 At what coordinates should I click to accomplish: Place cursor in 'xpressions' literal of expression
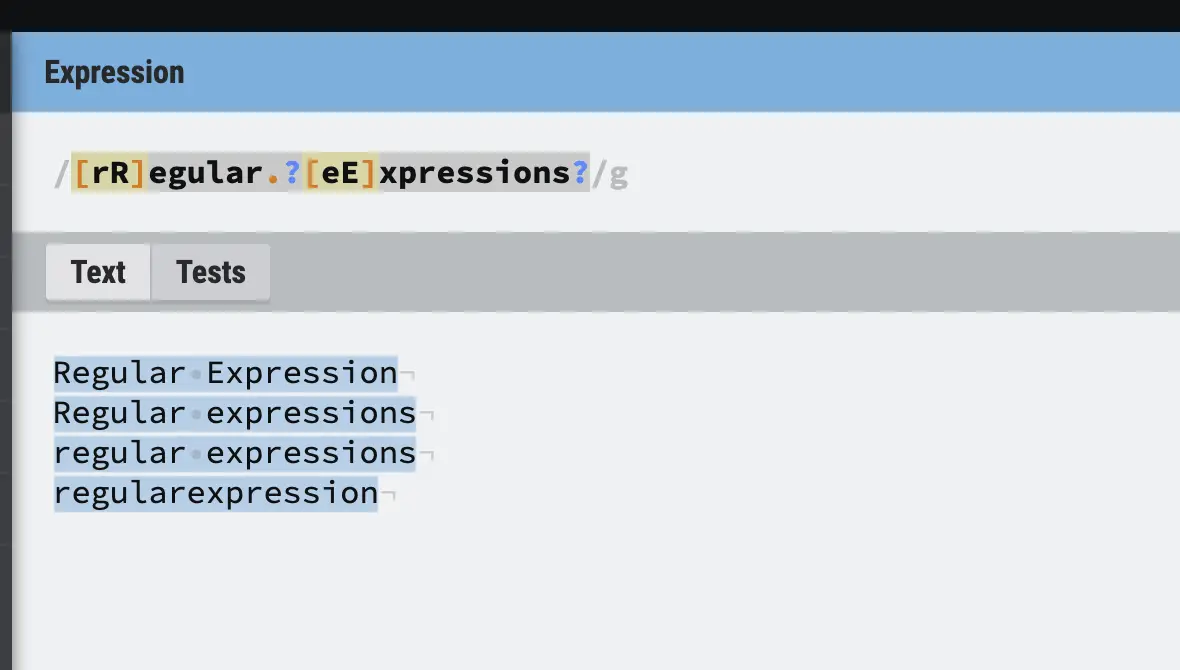point(474,172)
